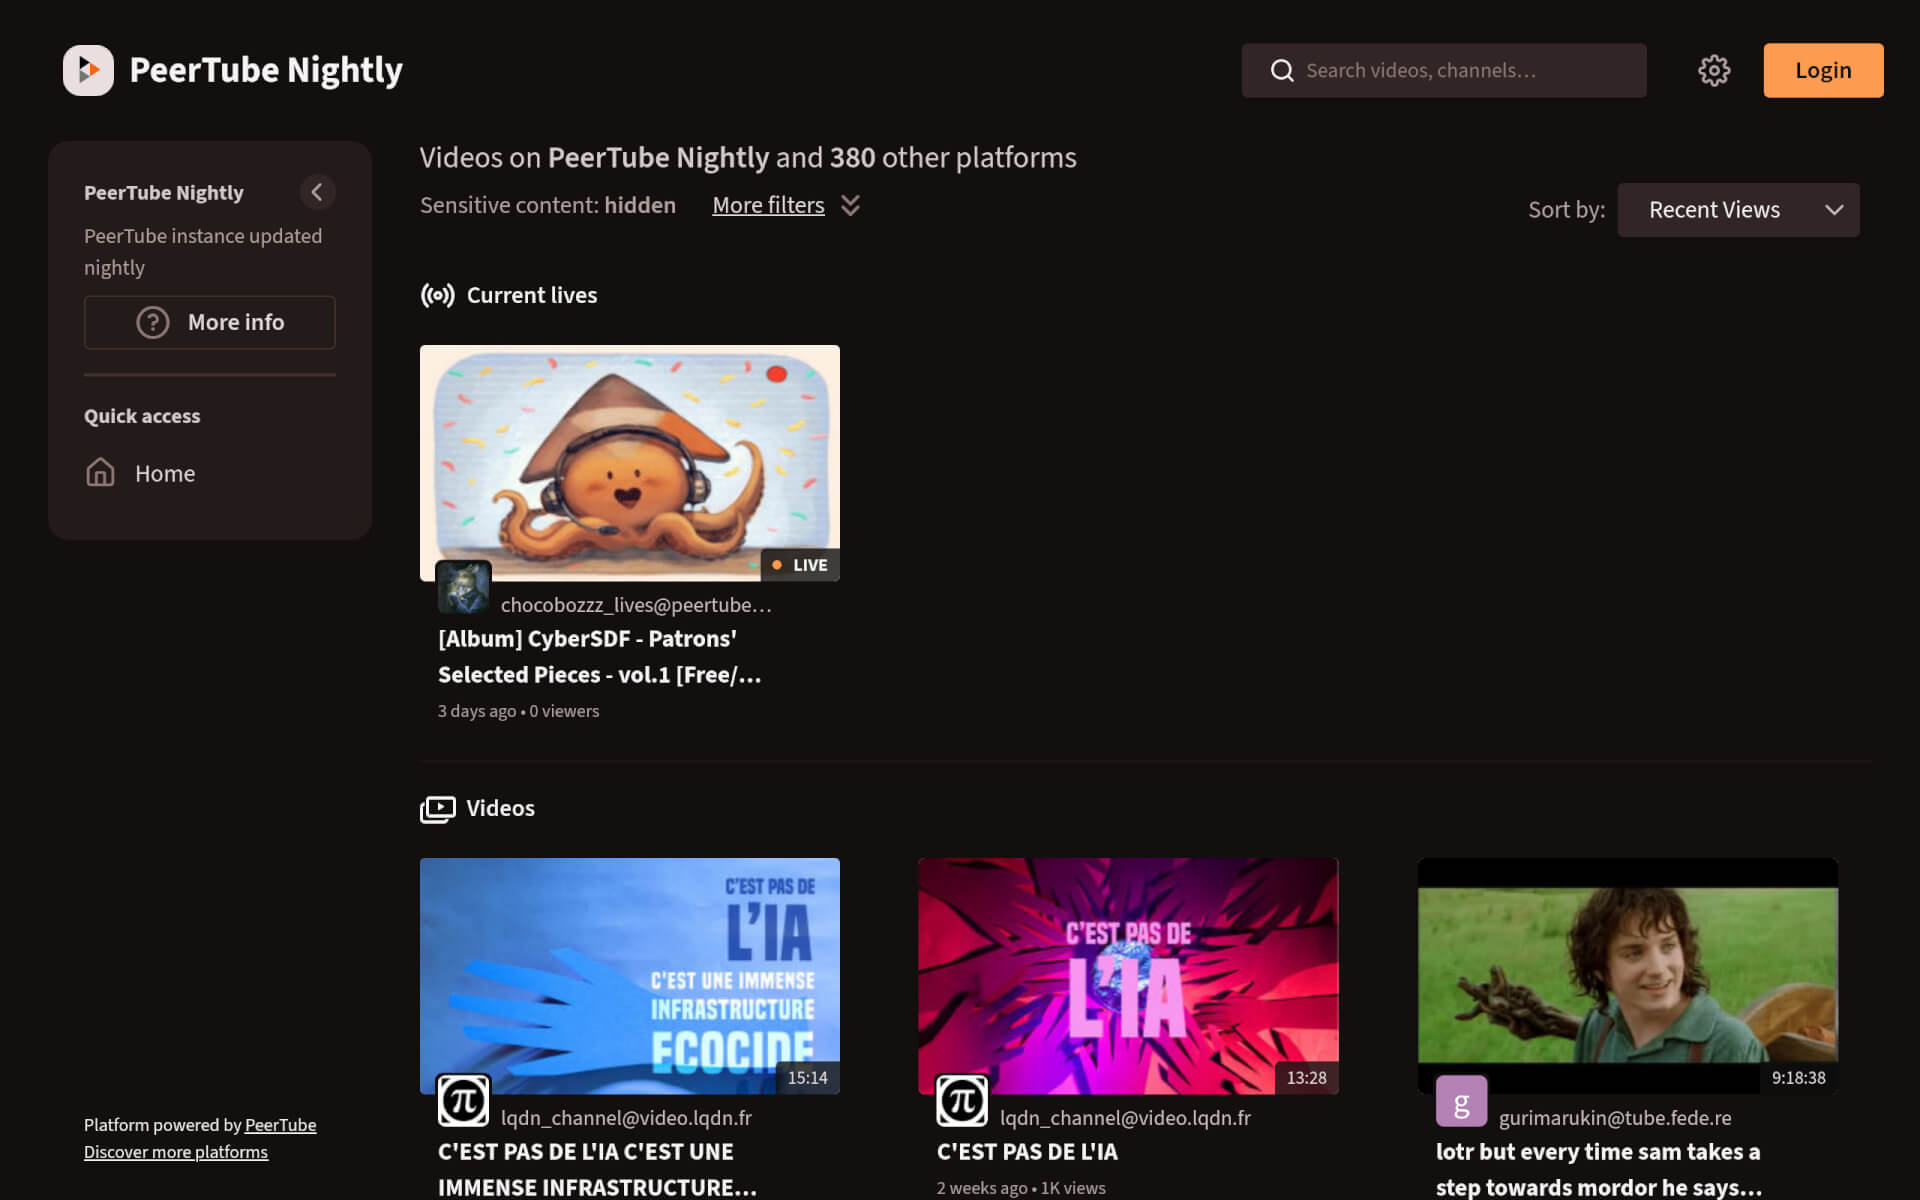Click gurimarukin's avatar letter badge
Screen dimensions: 1920x1200
click(x=1461, y=1100)
